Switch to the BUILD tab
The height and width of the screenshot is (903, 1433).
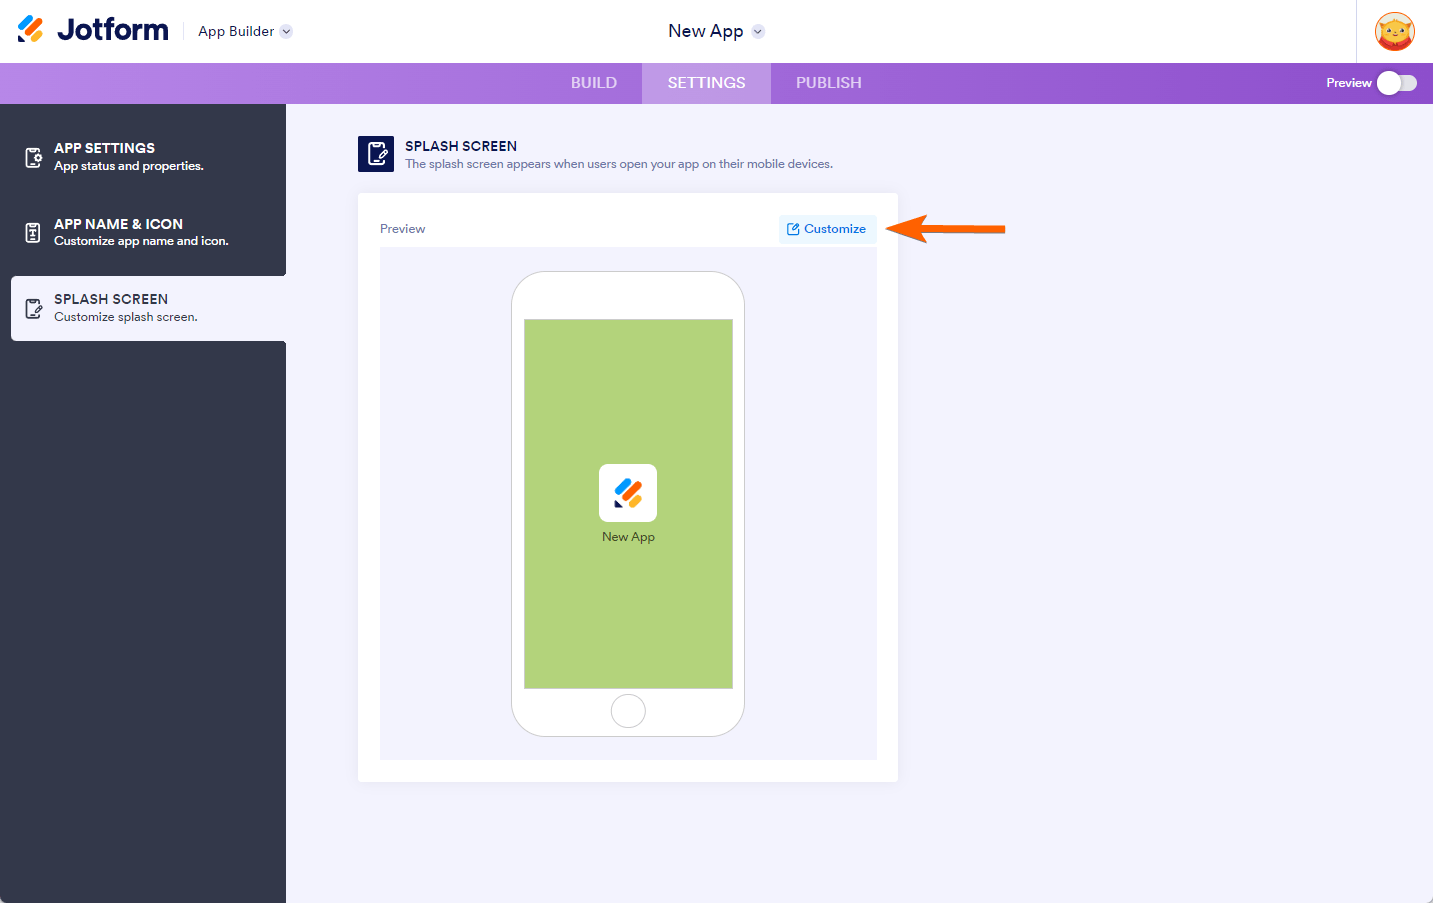pos(593,83)
